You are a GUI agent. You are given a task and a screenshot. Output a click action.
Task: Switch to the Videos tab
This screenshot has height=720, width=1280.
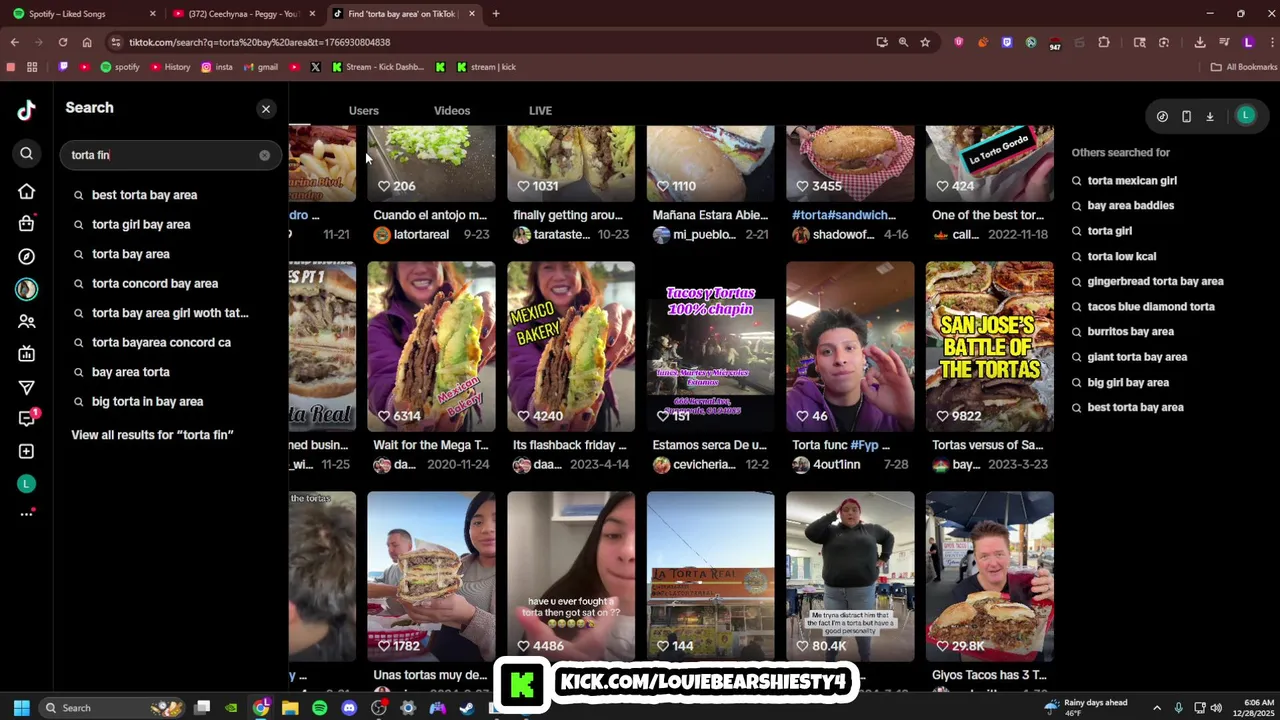click(452, 111)
